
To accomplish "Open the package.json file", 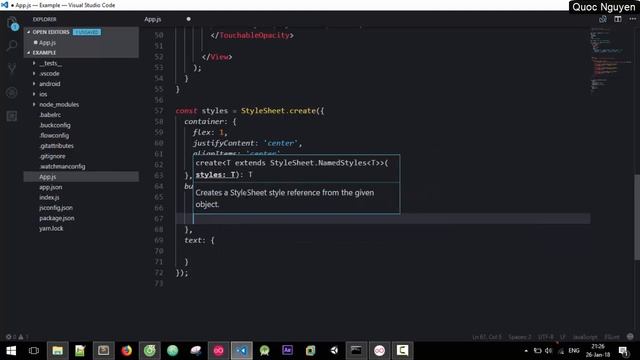I will pyautogui.click(x=57, y=218).
